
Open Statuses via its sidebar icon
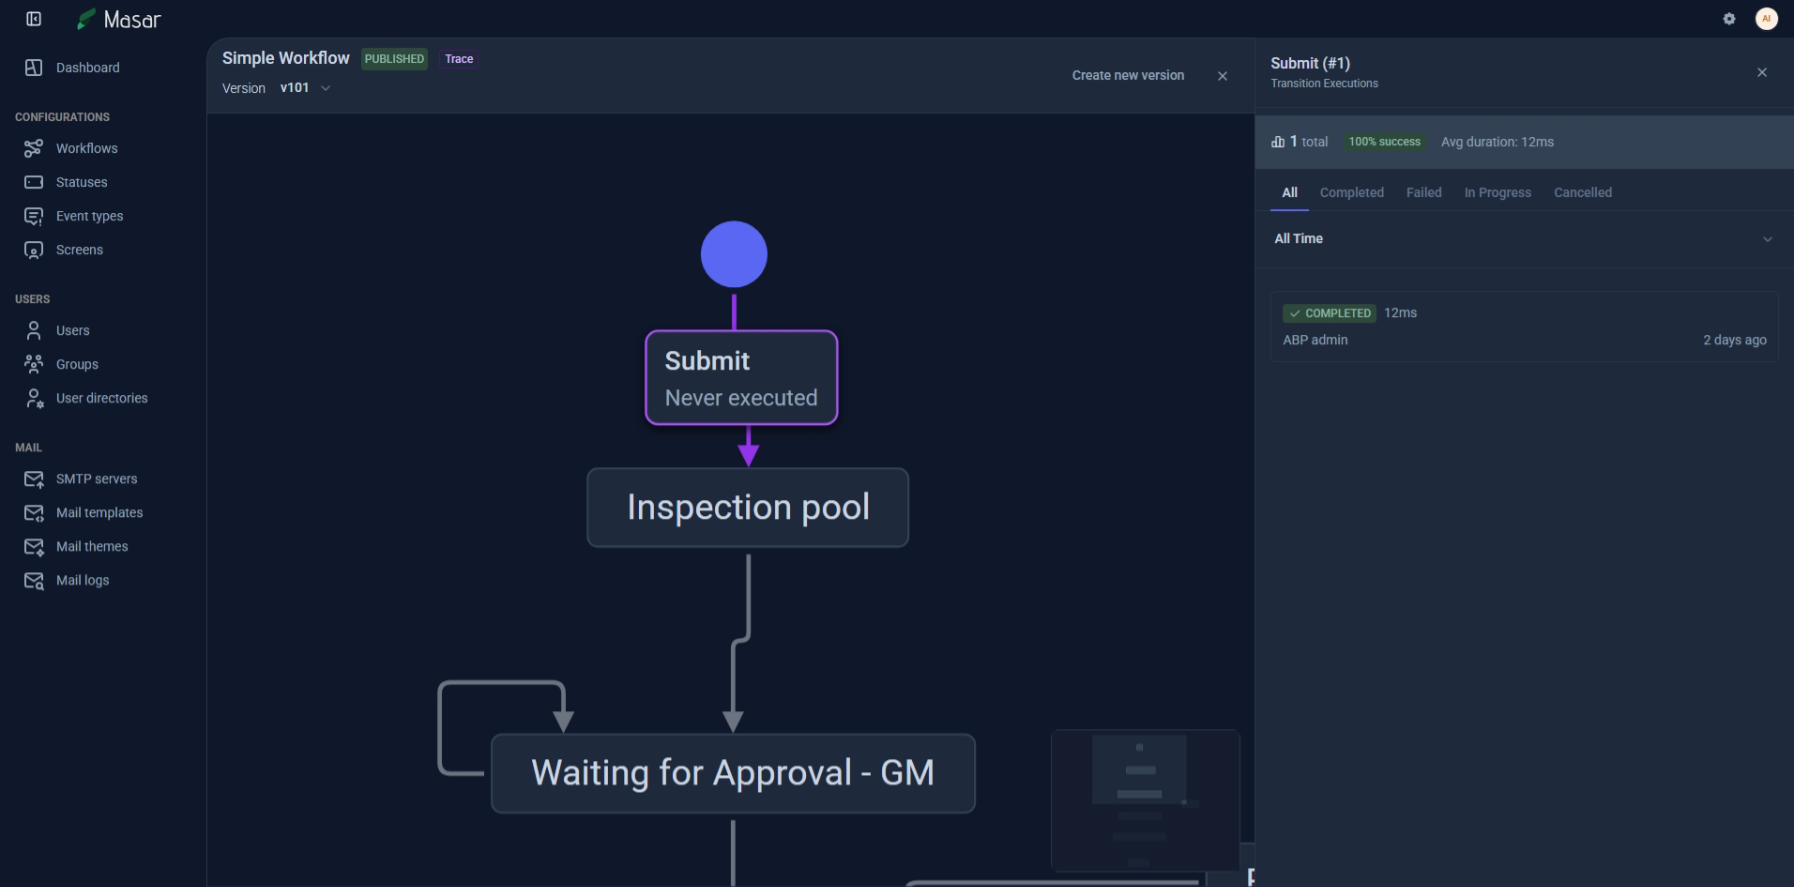34,182
